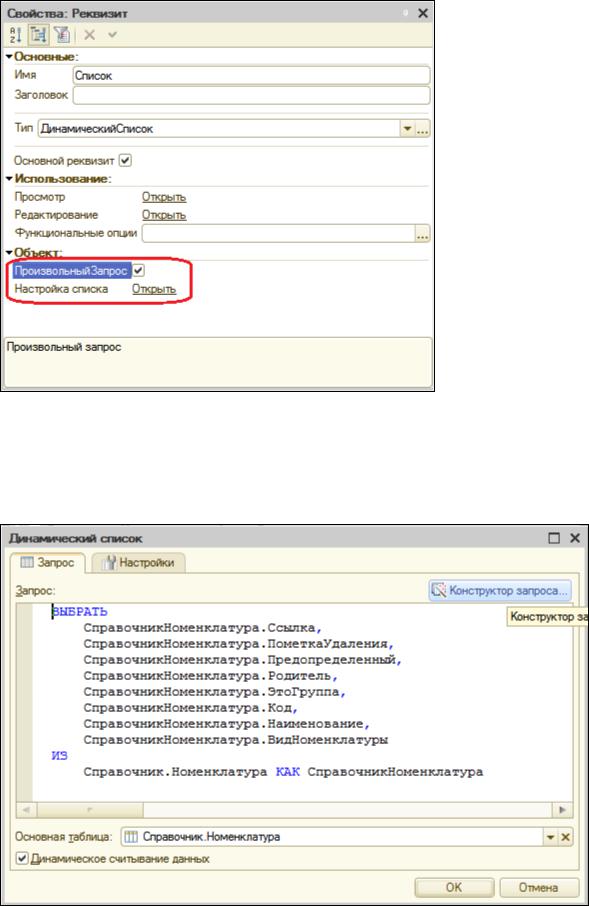Toggle the Основной реквизит checkbox
The width and height of the screenshot is (589, 906).
click(x=125, y=160)
